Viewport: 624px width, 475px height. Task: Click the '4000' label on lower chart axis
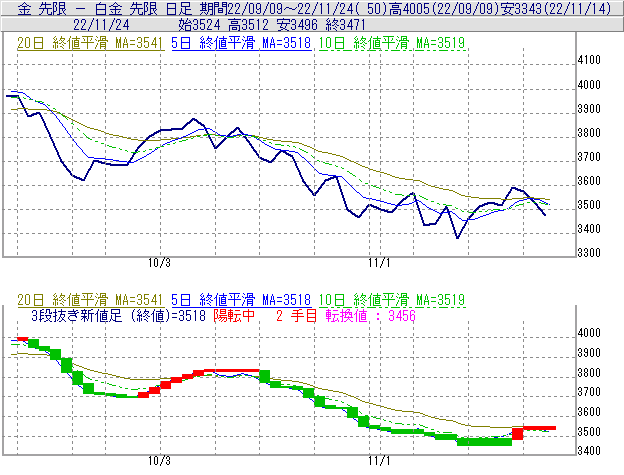click(589, 333)
